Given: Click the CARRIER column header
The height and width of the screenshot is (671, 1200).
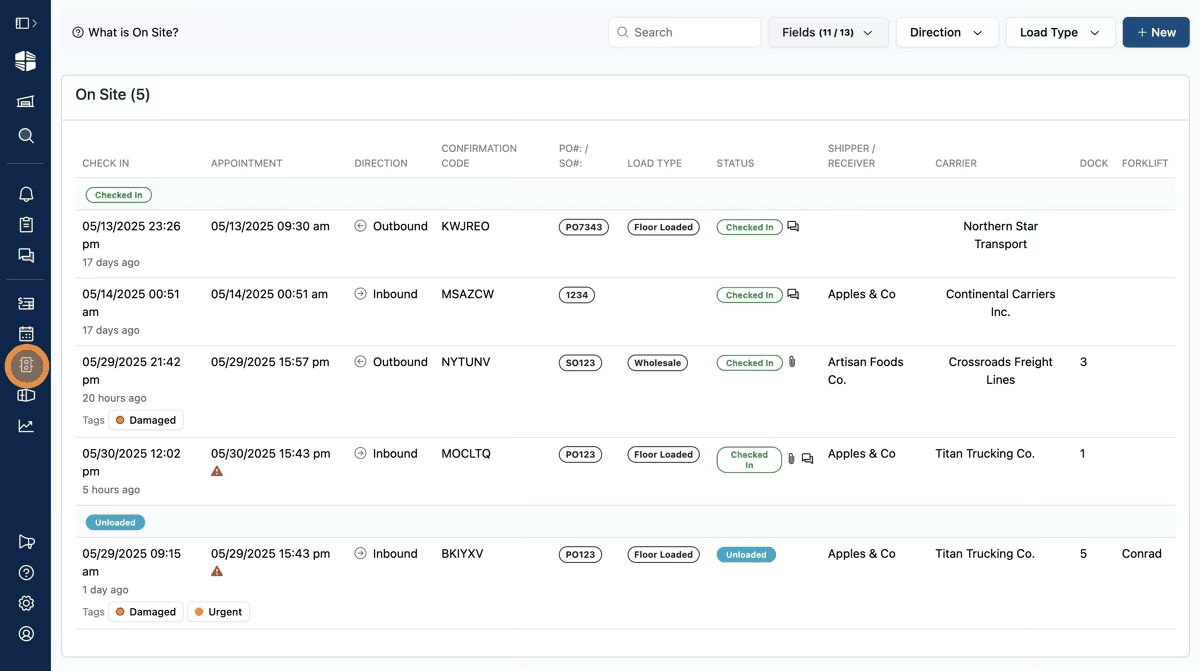Looking at the screenshot, I should pos(956,163).
